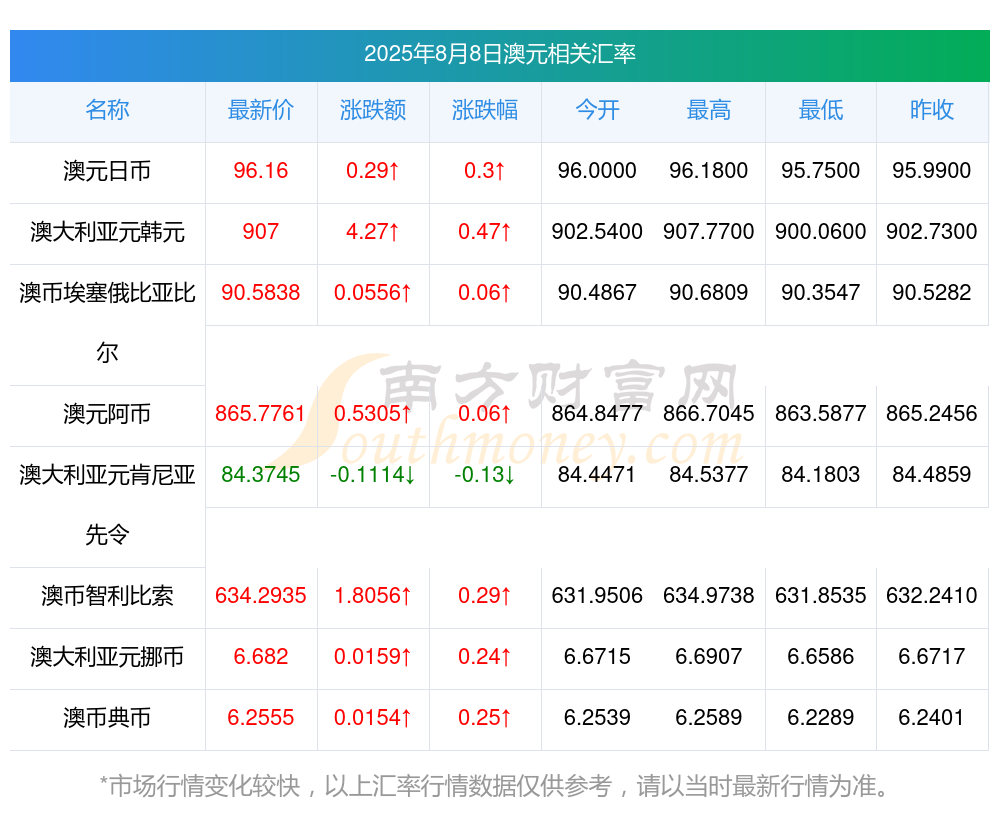Click change amount 0.5305↑

[x=372, y=413]
